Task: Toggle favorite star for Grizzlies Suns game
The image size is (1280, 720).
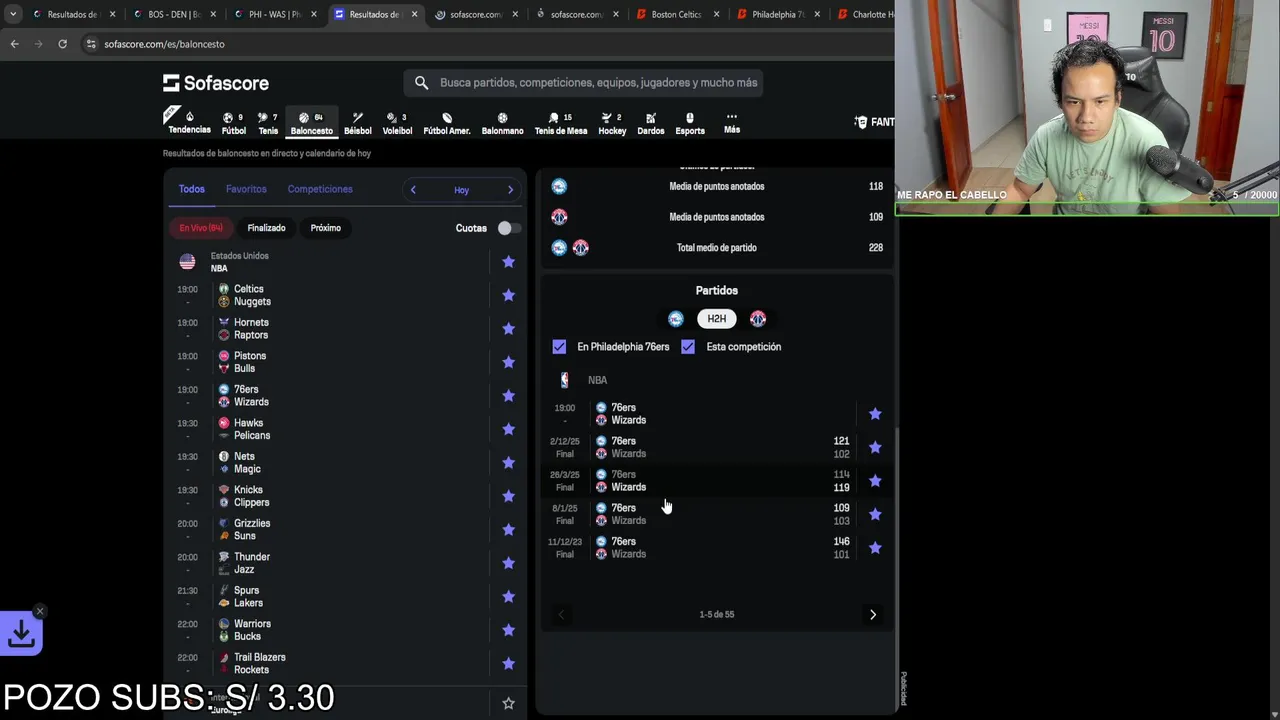Action: 508,530
